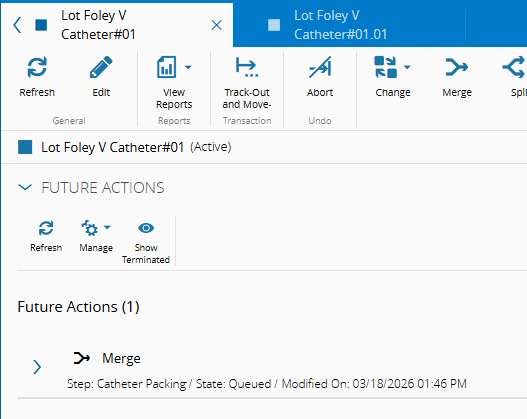Start the Track-Out and Move transaction
This screenshot has width=527, height=419.
point(247,67)
